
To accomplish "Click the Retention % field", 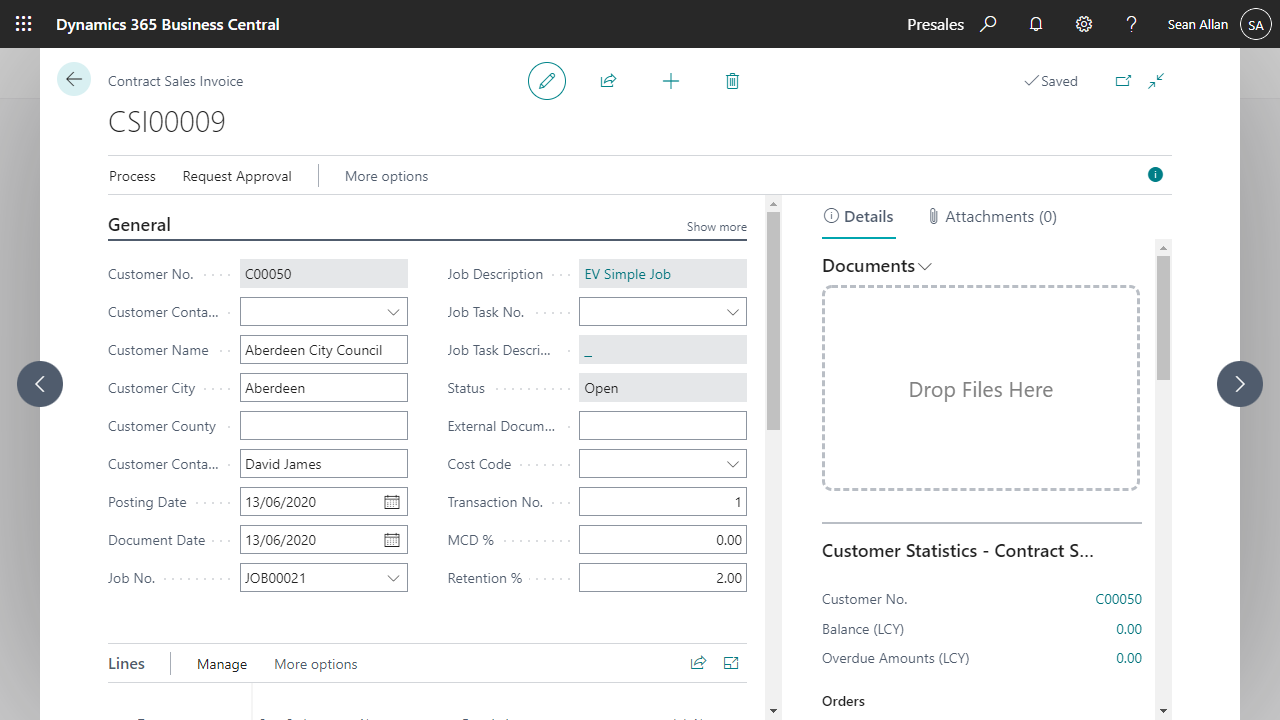I will tap(663, 578).
